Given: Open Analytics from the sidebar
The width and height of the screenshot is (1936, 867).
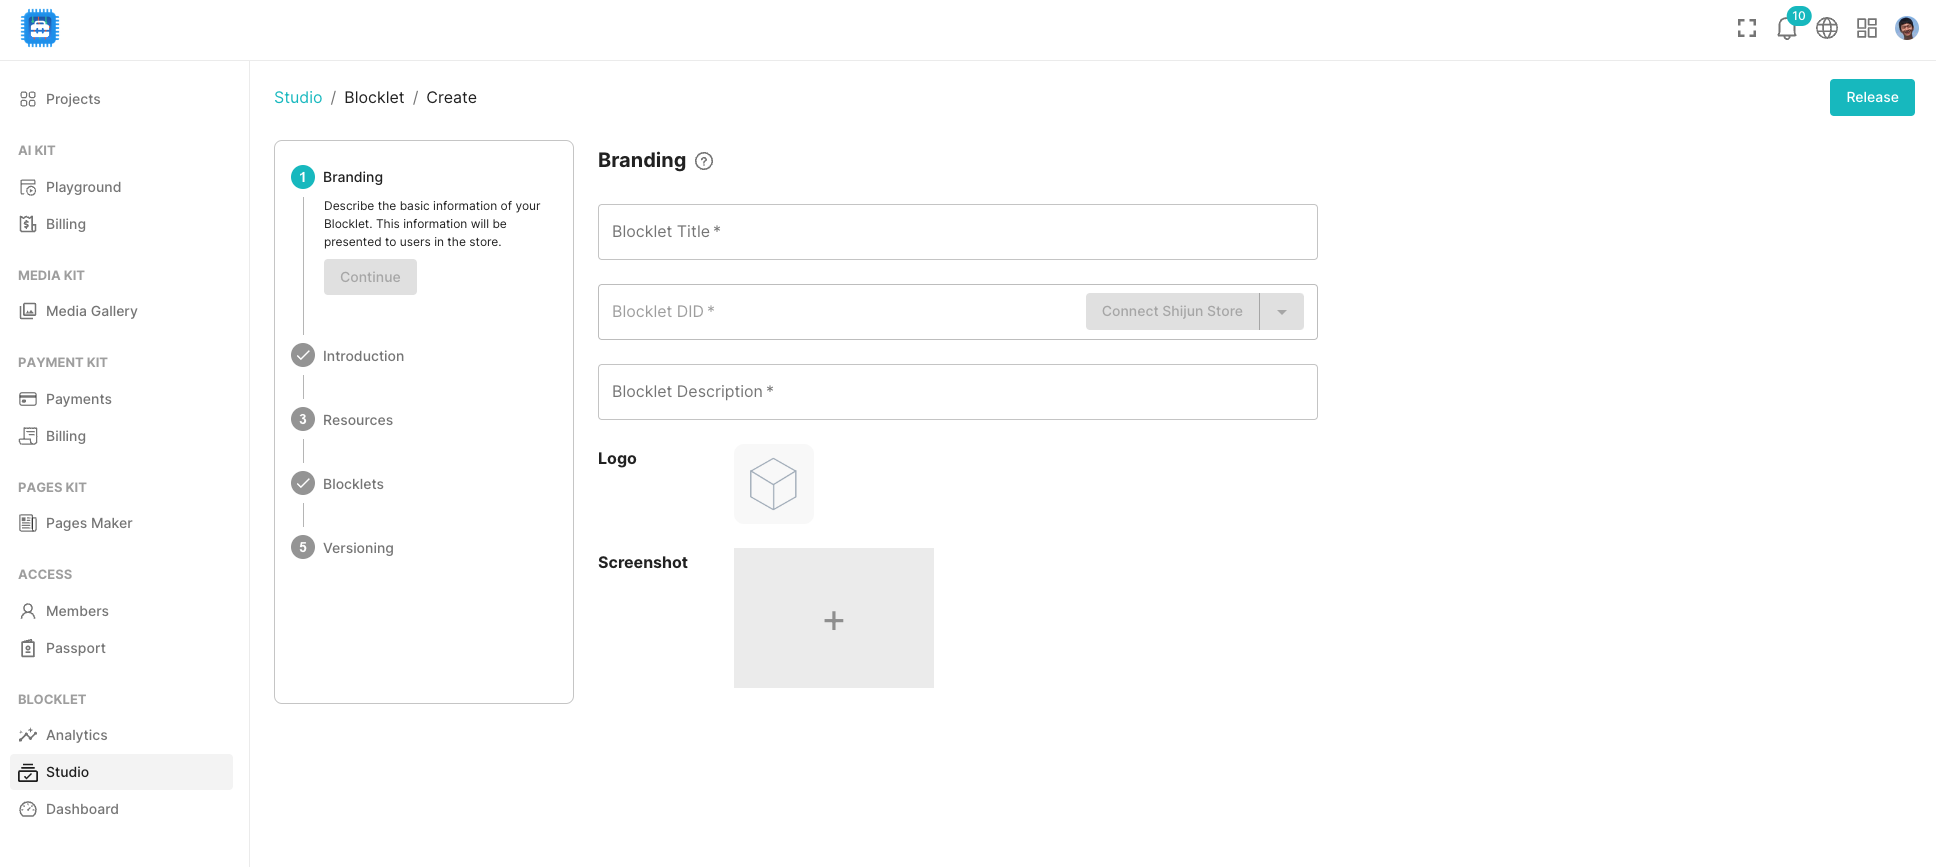Looking at the screenshot, I should [x=76, y=735].
